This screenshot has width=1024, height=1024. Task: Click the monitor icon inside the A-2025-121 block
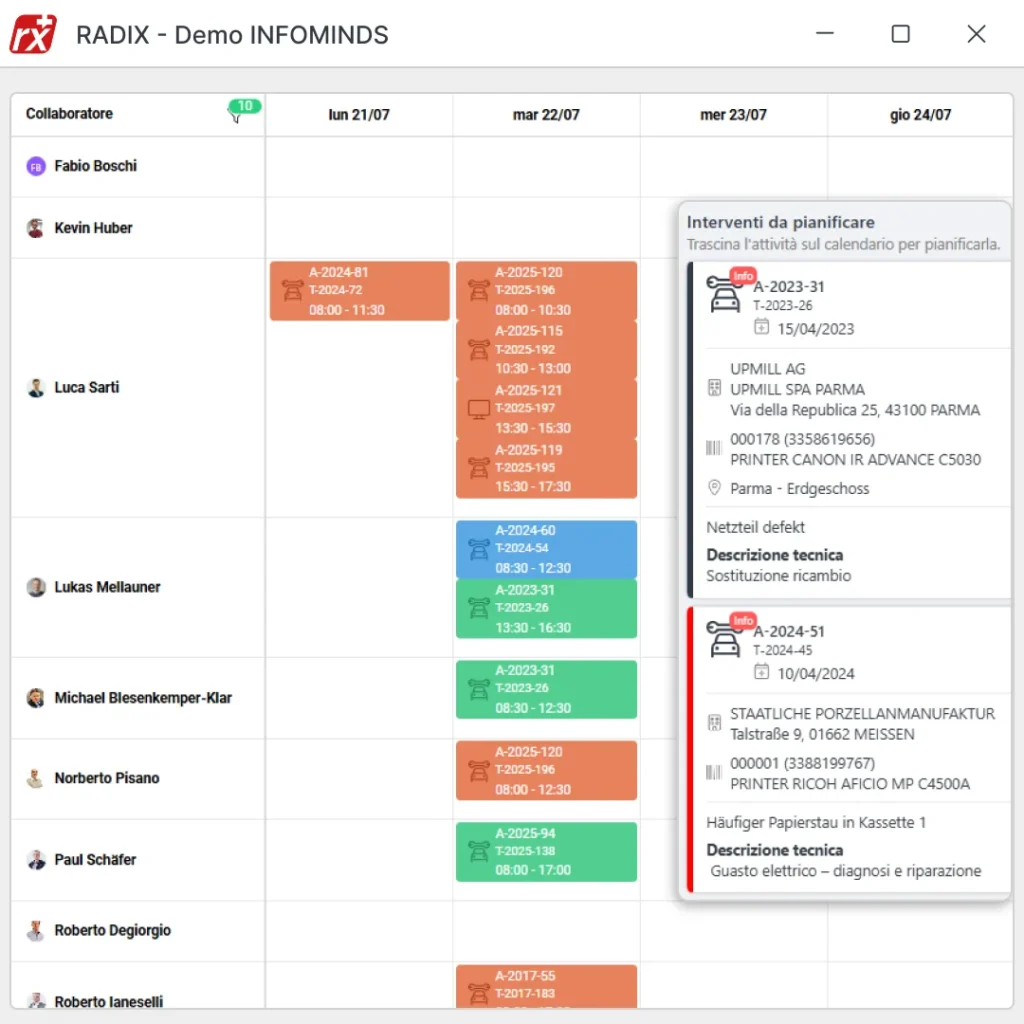[x=479, y=408]
